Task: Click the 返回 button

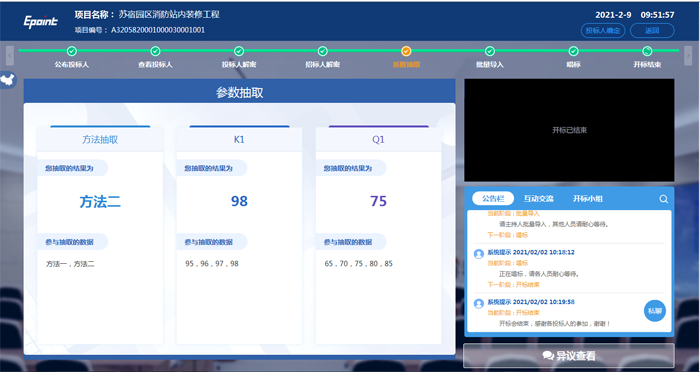Action: [x=652, y=30]
